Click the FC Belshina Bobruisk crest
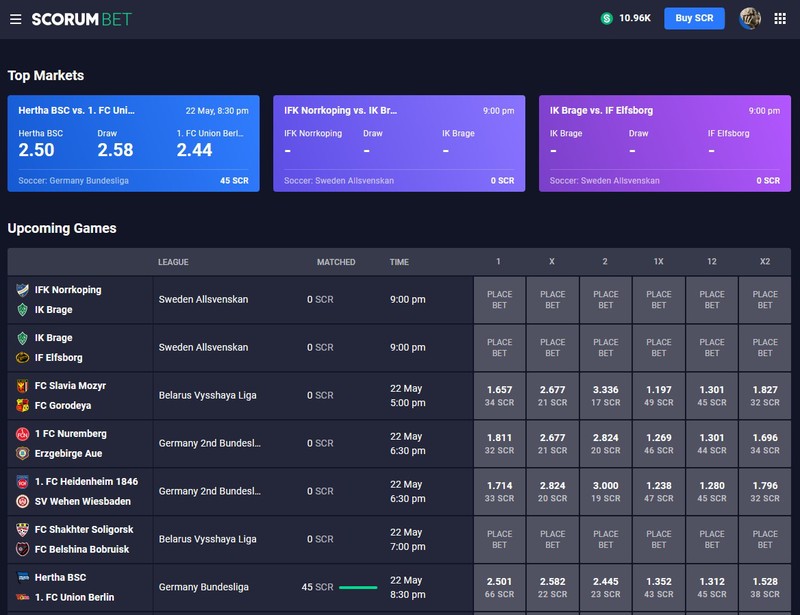Screen dimensions: 800x615 tap(22, 550)
